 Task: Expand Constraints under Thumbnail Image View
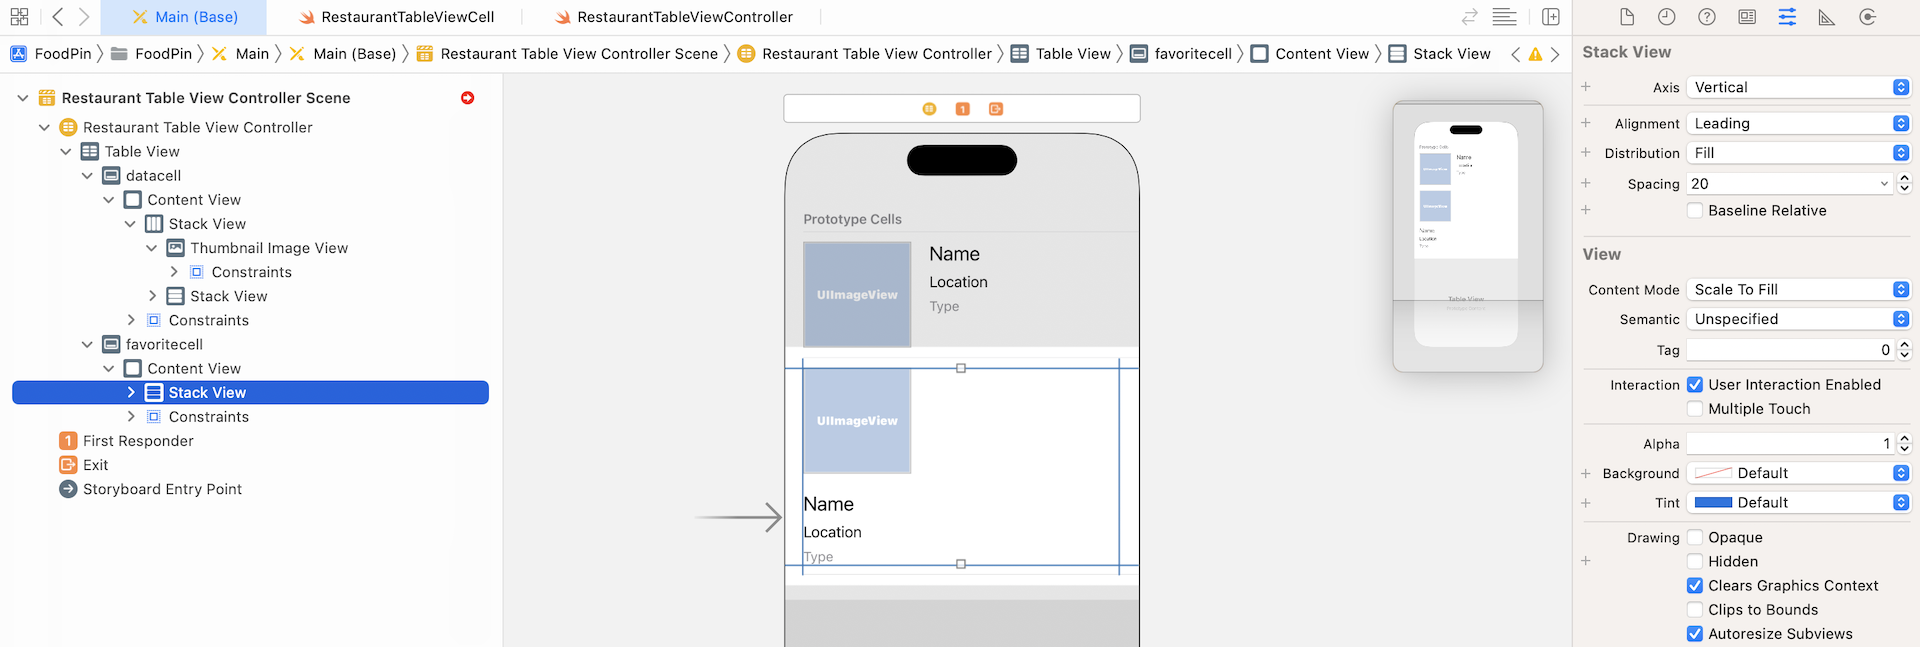point(174,272)
